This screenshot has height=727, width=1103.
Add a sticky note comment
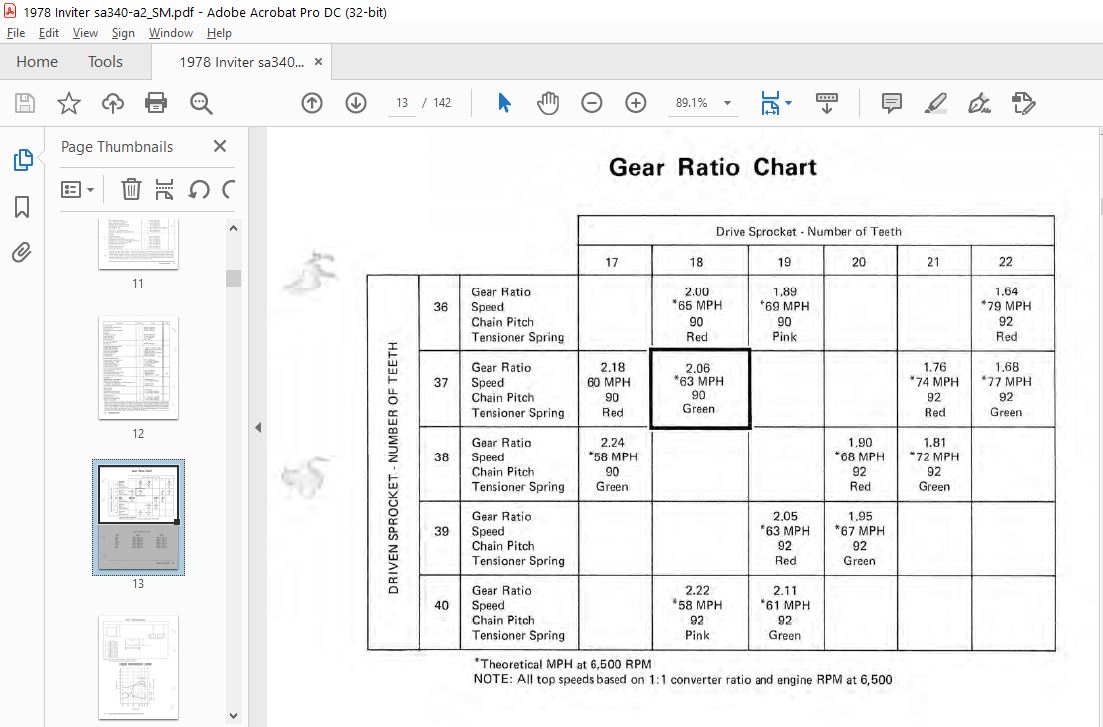[892, 103]
